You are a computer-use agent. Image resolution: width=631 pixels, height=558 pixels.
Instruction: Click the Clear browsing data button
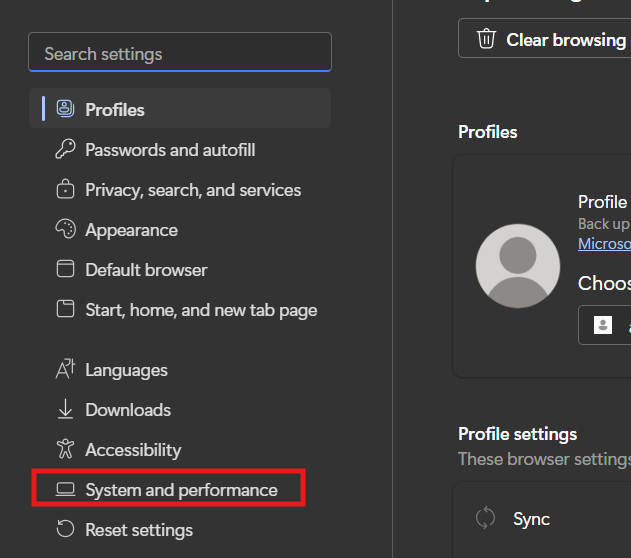[544, 39]
